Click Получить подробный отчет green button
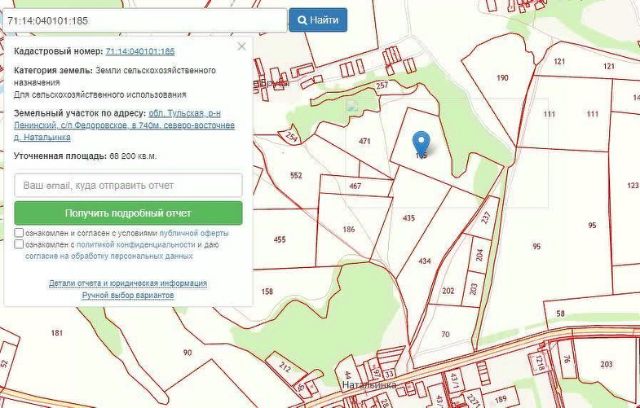The height and width of the screenshot is (408, 640). coord(129,213)
